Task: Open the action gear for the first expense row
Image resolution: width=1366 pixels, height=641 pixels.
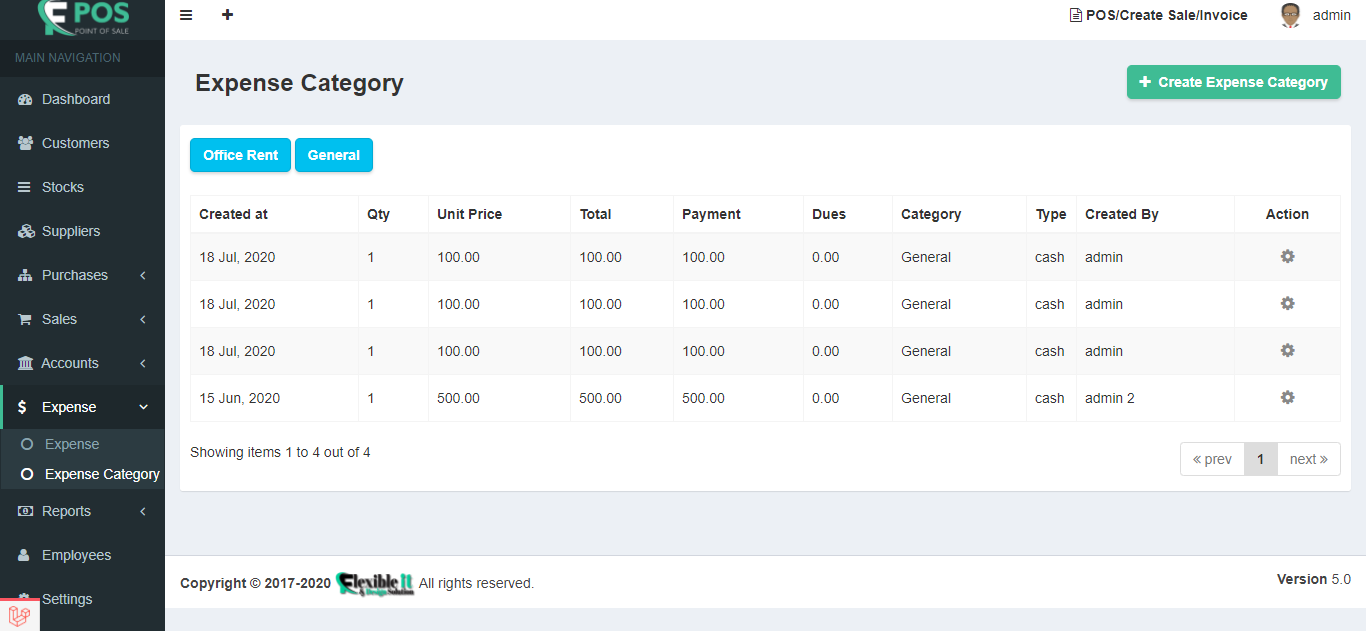Action: point(1287,256)
